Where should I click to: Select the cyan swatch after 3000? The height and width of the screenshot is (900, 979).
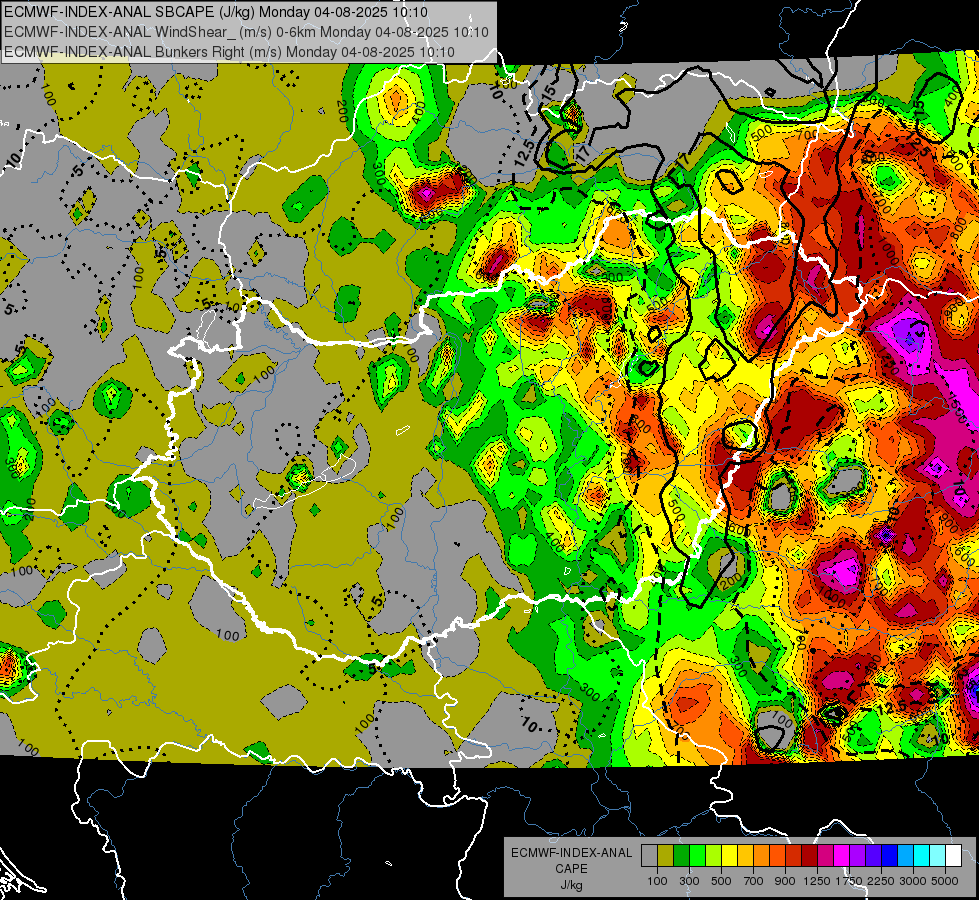tap(922, 856)
